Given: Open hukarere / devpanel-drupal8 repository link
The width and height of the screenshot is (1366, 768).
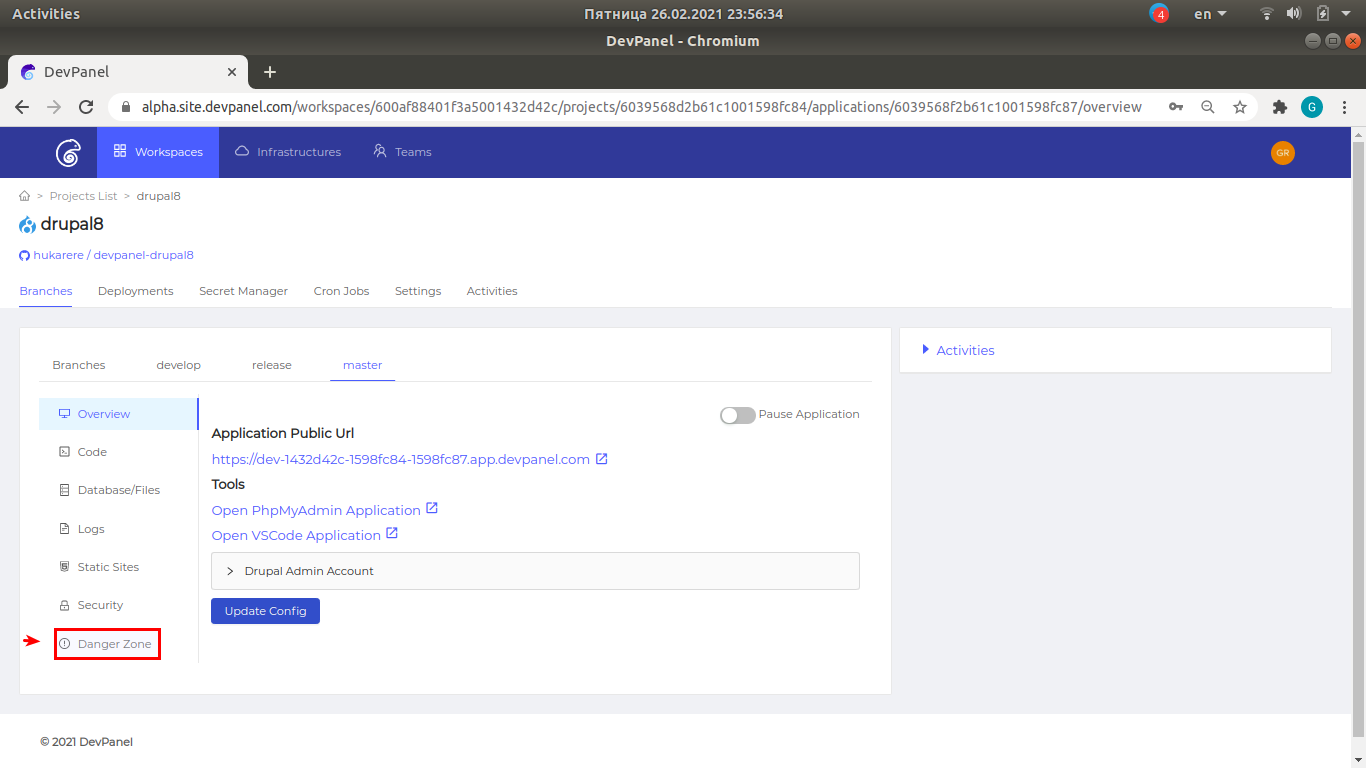Looking at the screenshot, I should (113, 255).
